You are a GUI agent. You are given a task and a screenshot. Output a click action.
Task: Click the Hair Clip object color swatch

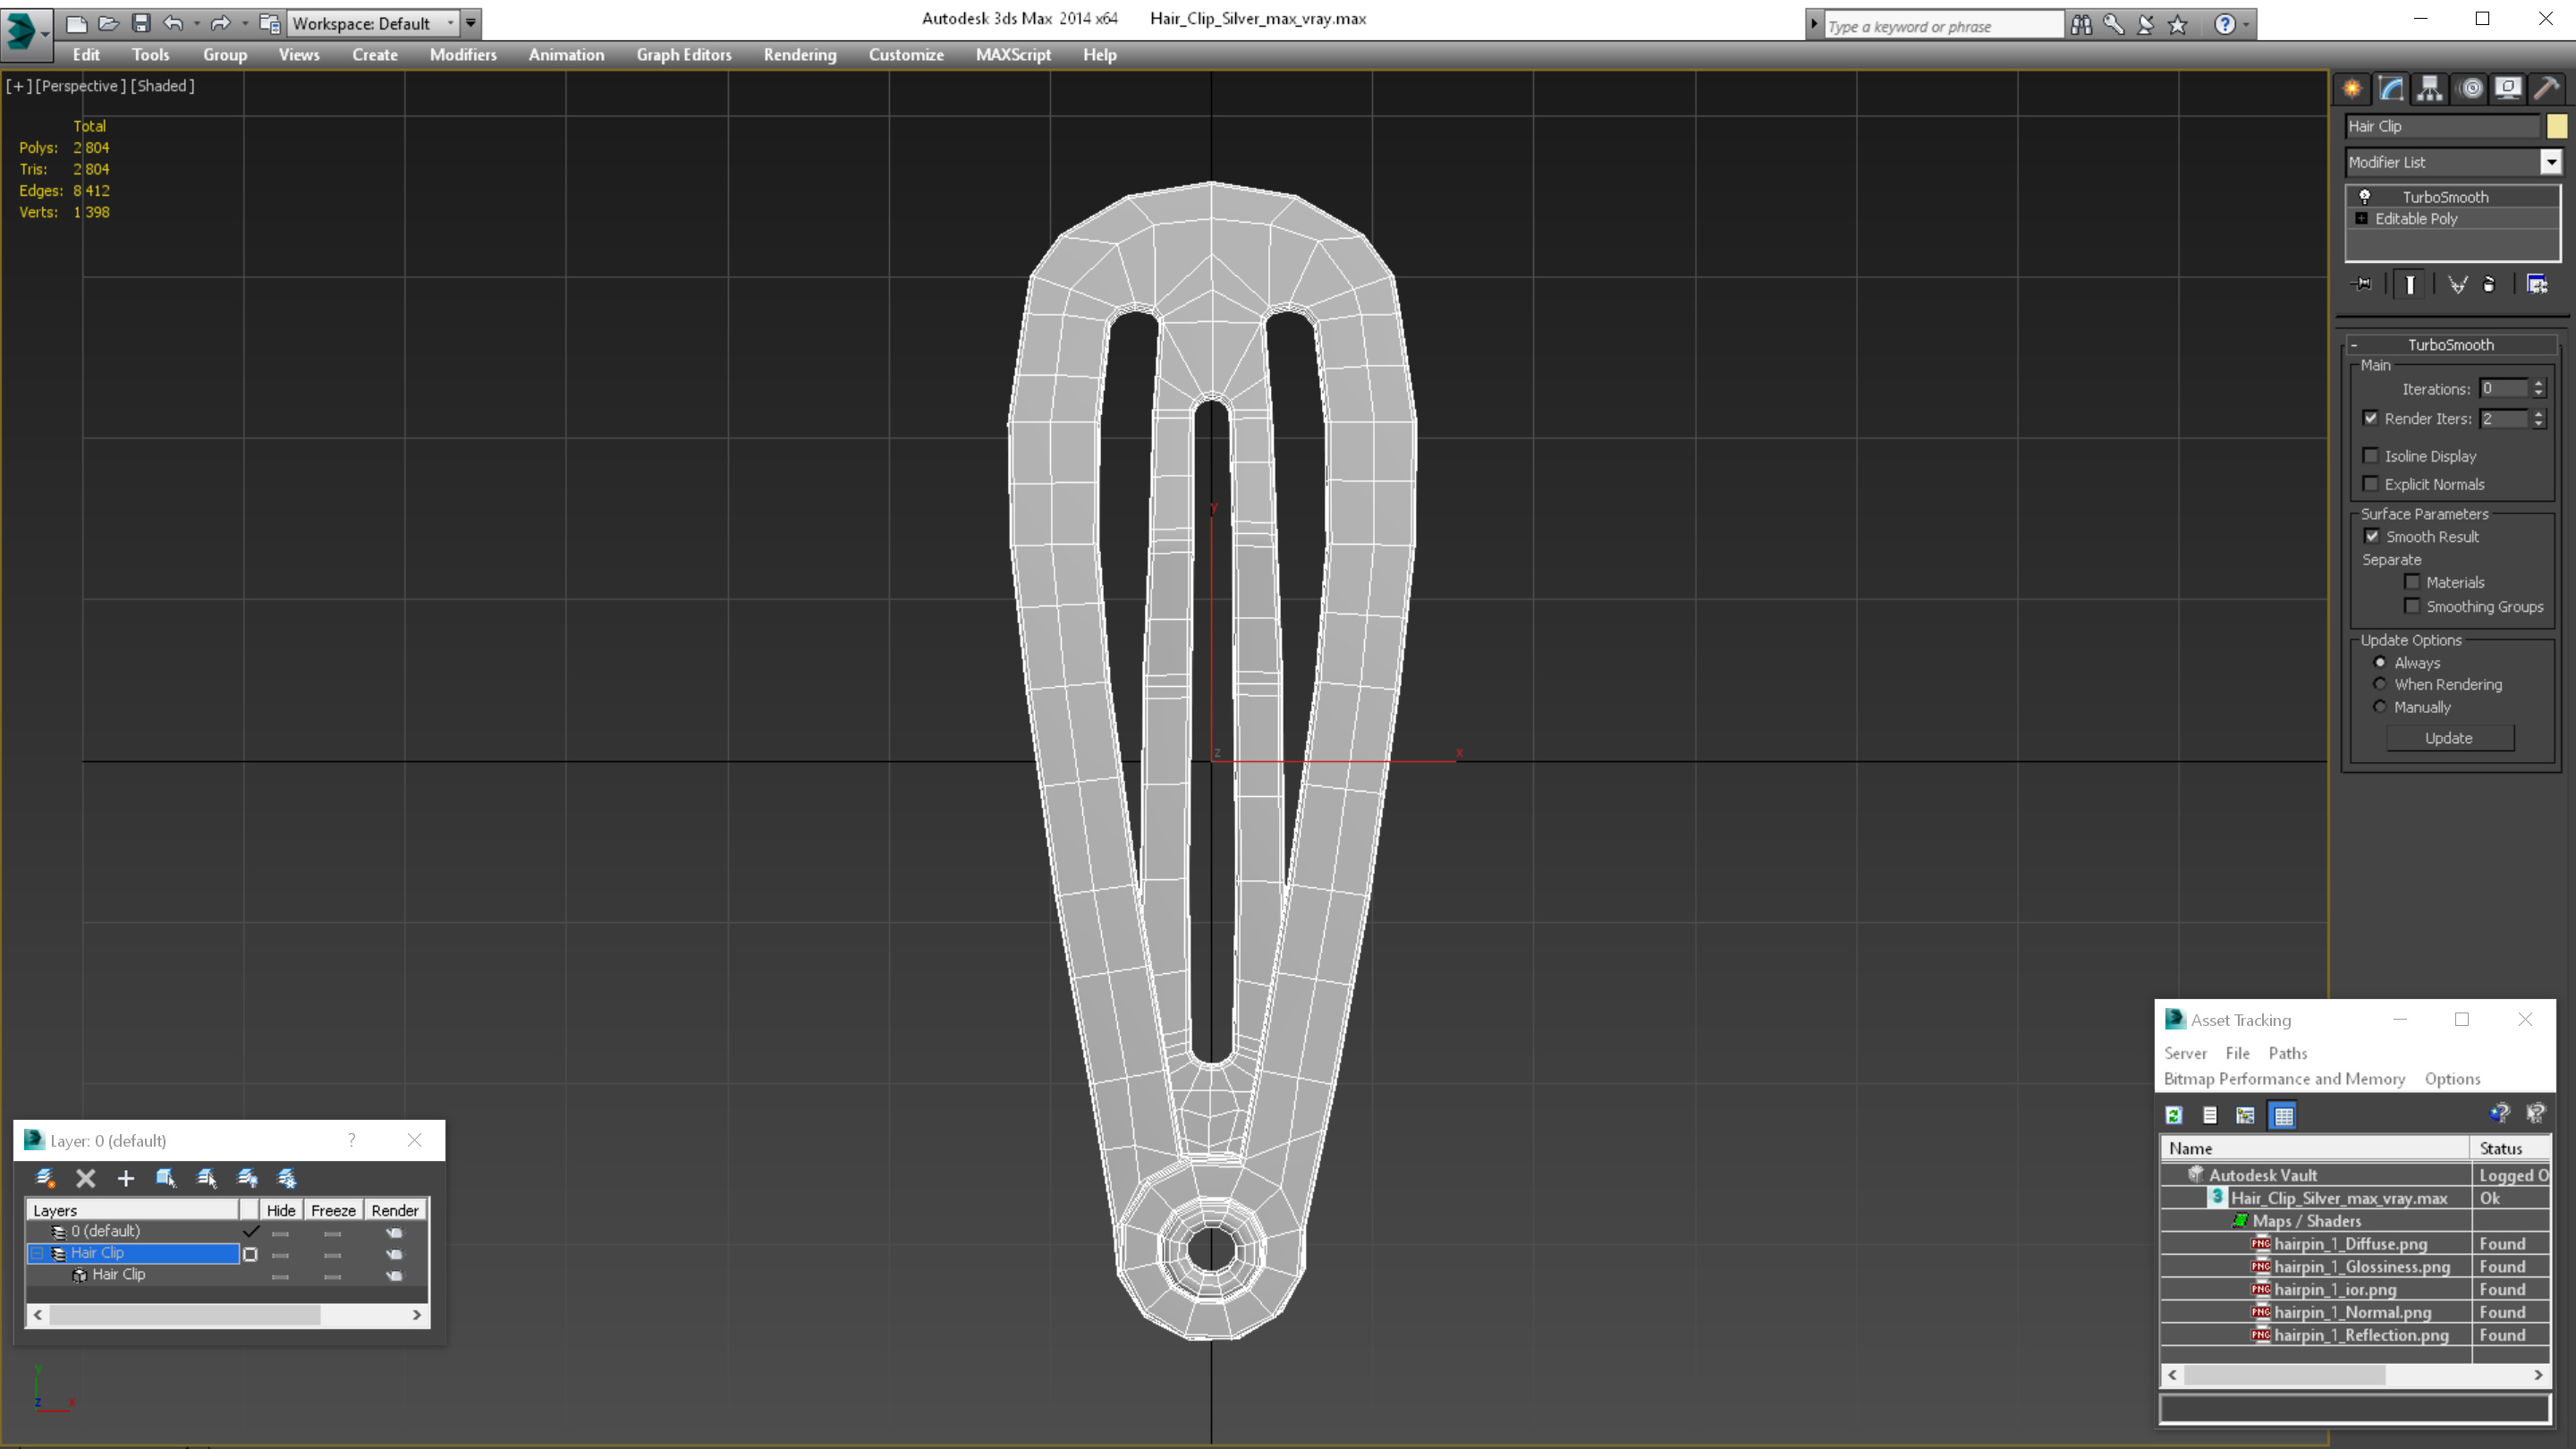tap(2556, 126)
